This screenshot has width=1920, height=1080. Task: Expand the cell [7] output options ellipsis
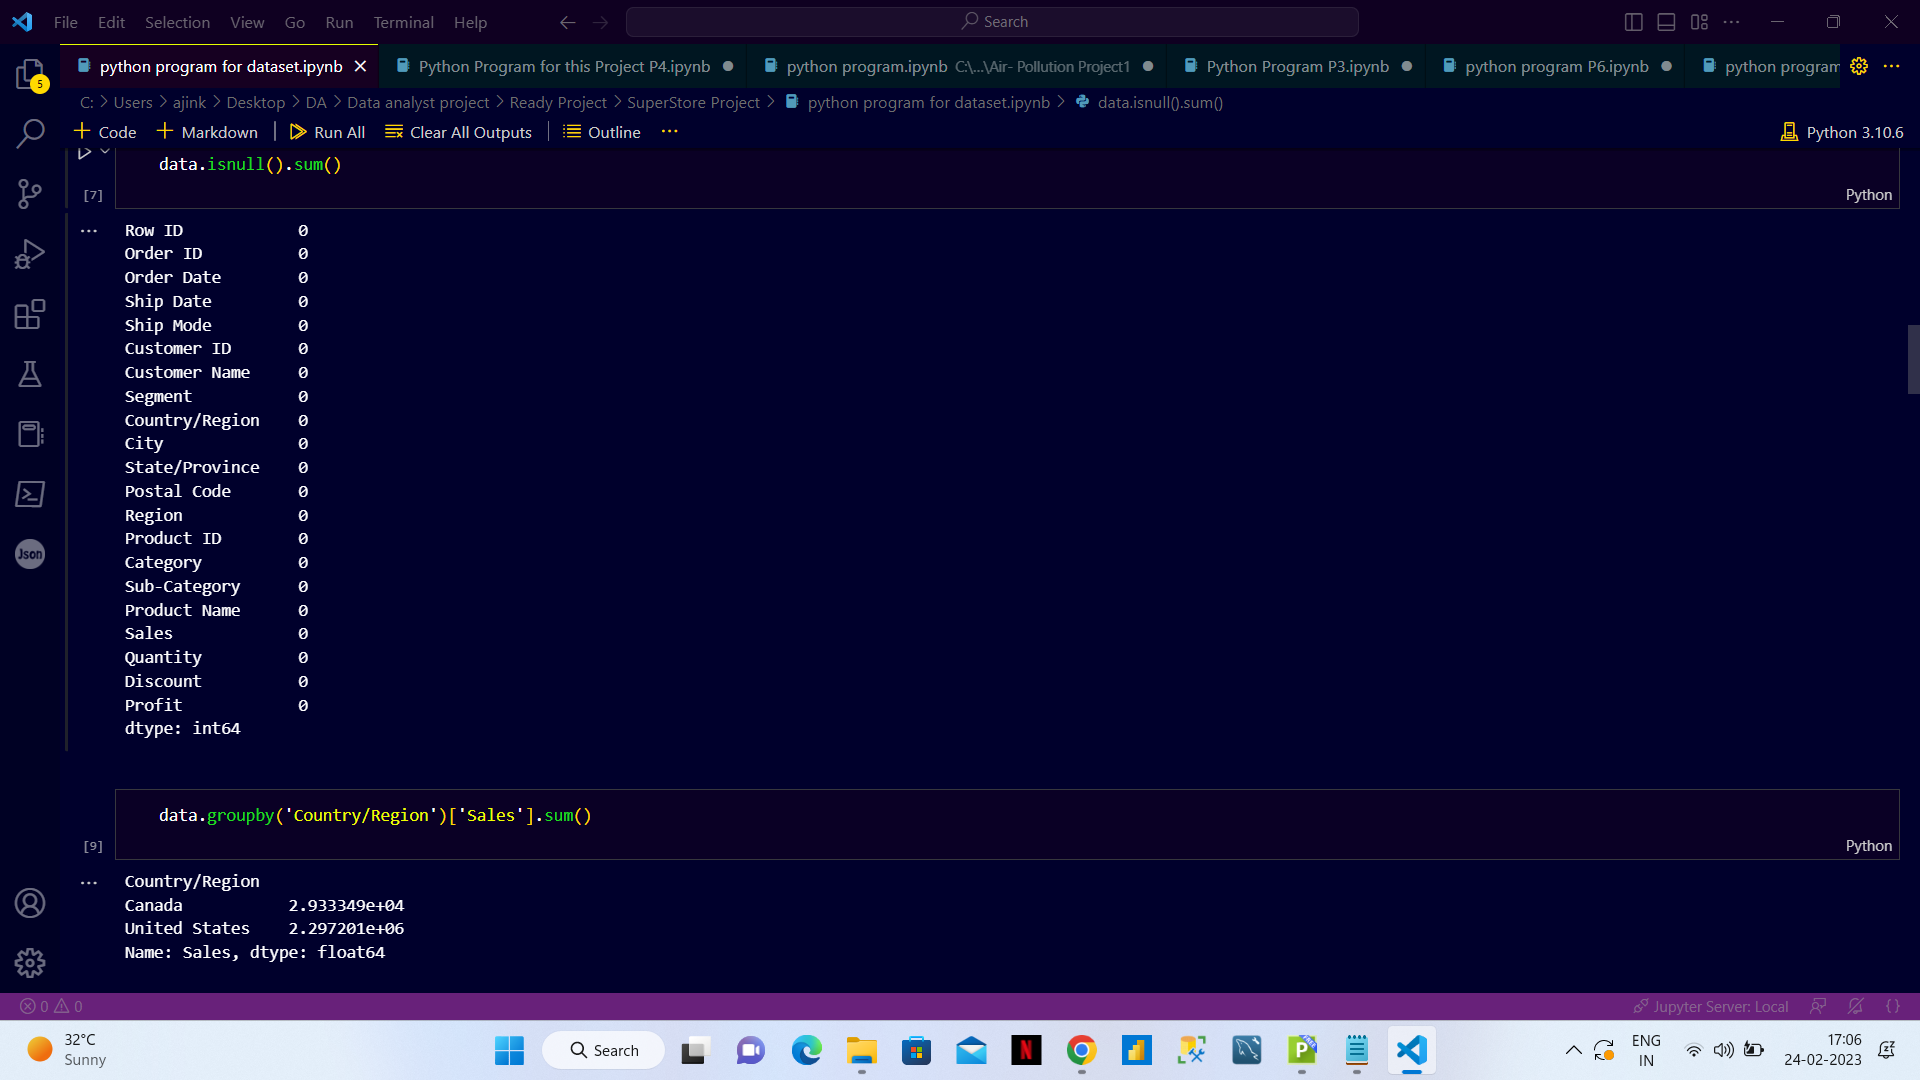click(89, 231)
